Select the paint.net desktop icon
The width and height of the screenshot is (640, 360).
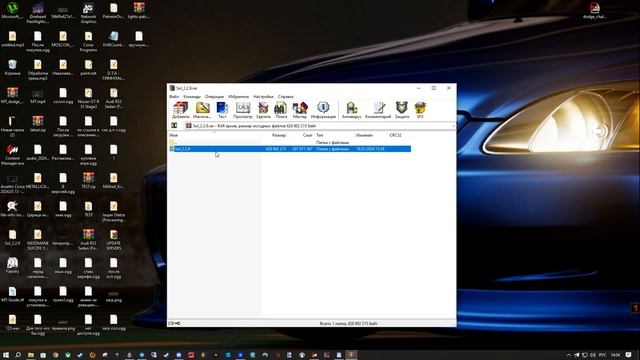pos(88,67)
